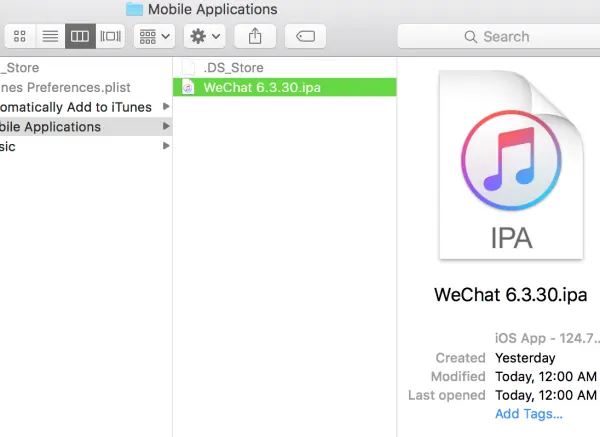Switch to cover flow view
The image size is (600, 437).
110,36
